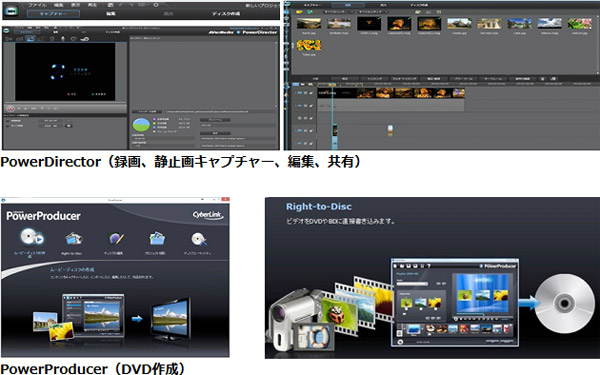Image resolution: width=600 pixels, height=375 pixels.
Task: Select the disc editing icon with pencil
Action: [116, 239]
